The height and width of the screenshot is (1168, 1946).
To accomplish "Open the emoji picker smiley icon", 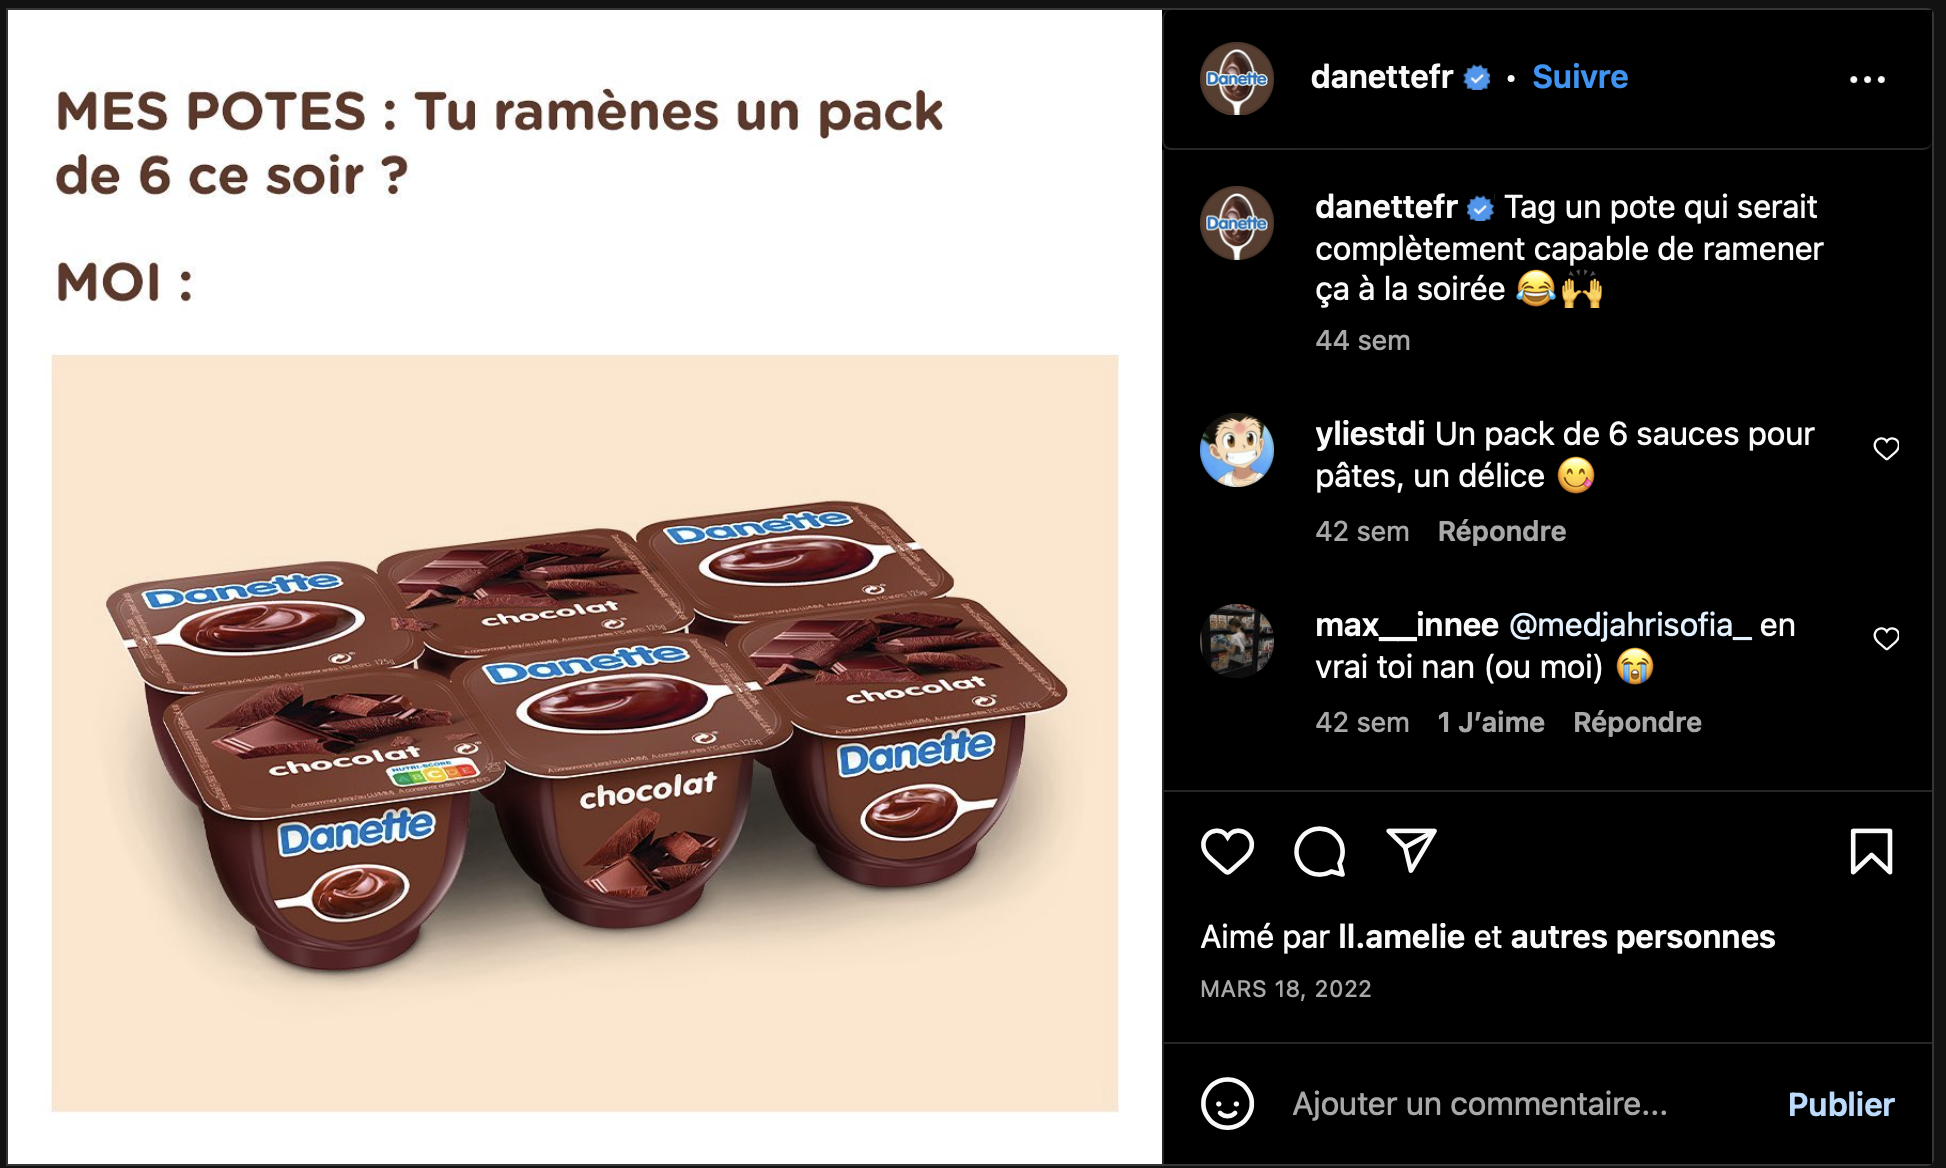I will tap(1227, 1104).
